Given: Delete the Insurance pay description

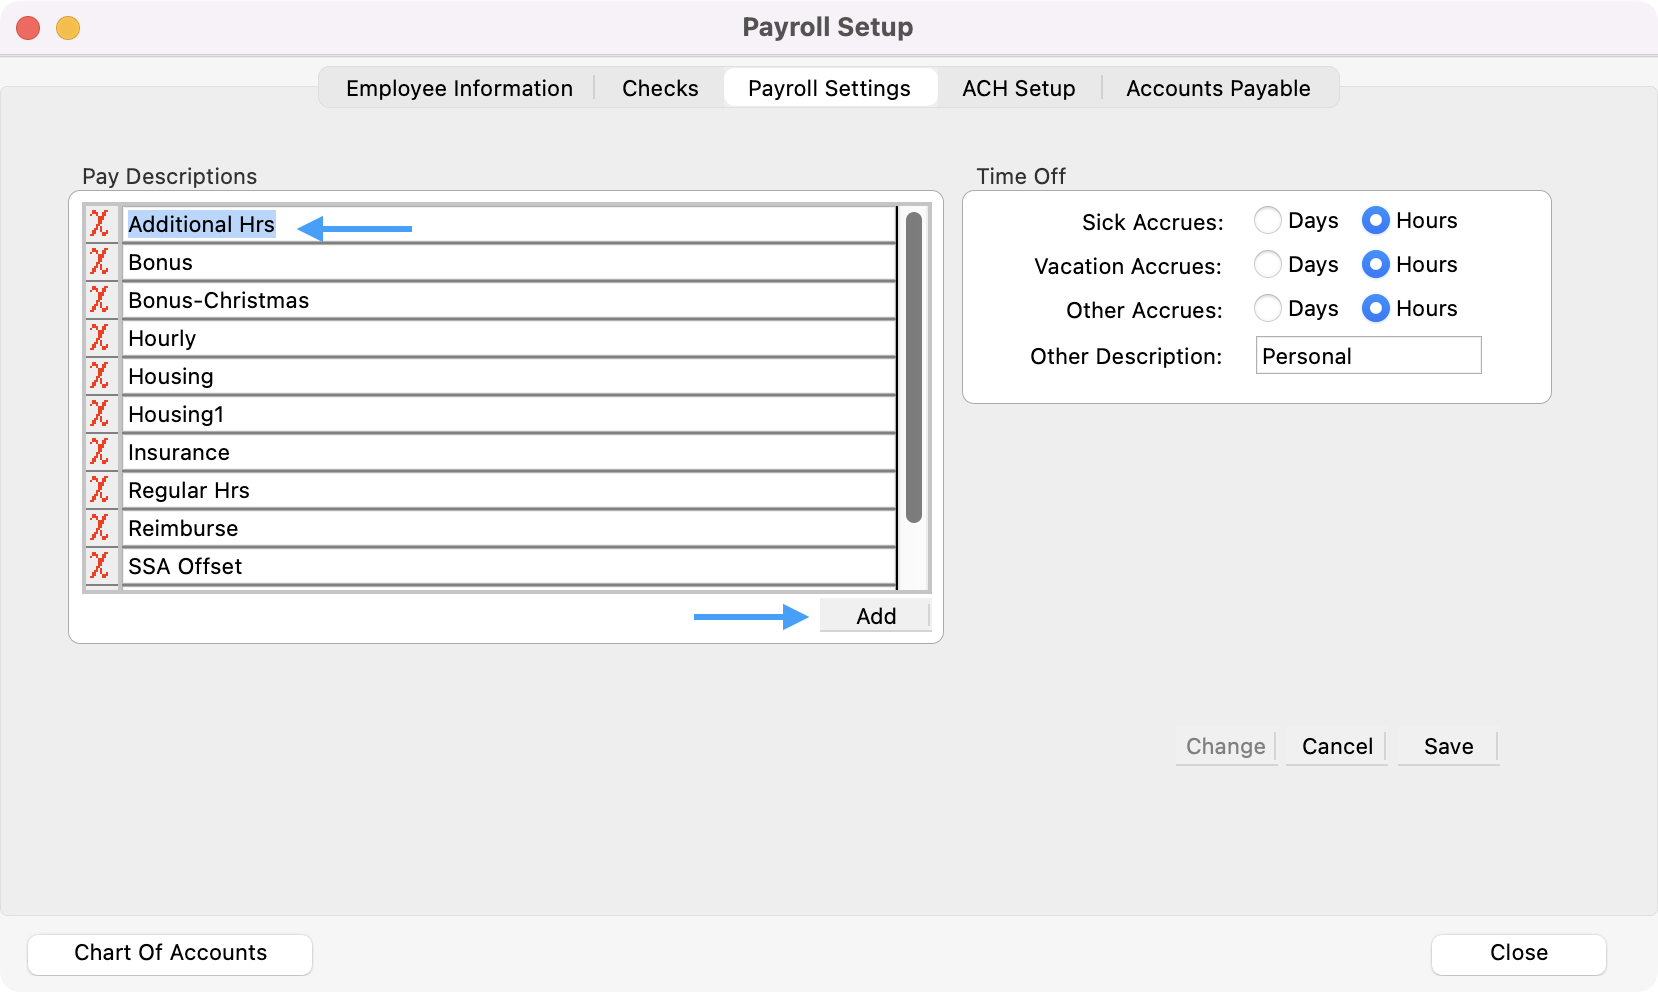Looking at the screenshot, I should click(99, 452).
